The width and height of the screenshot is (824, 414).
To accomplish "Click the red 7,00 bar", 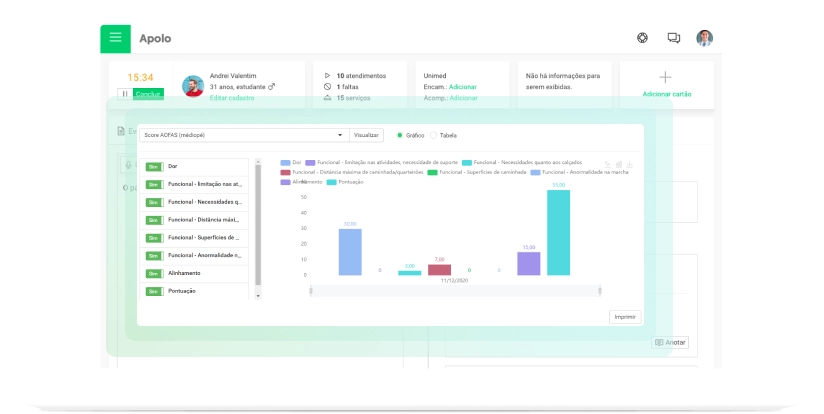I will point(439,270).
